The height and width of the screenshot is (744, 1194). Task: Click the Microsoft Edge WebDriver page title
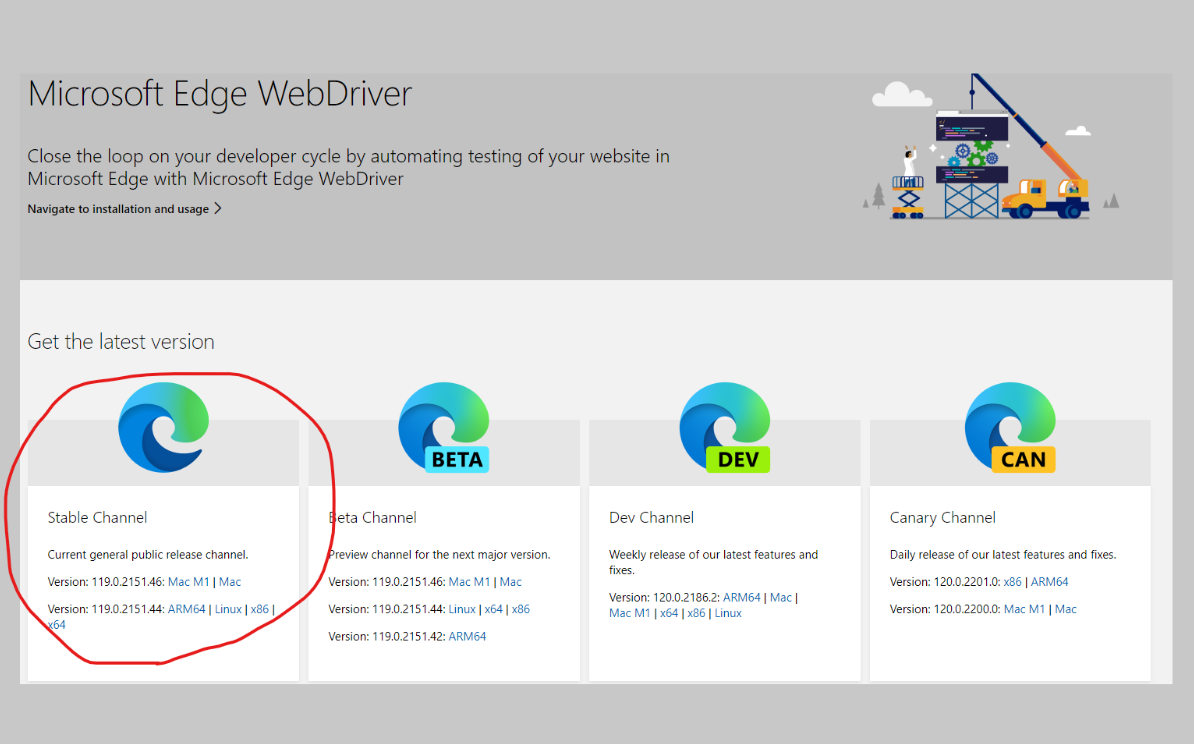(219, 94)
